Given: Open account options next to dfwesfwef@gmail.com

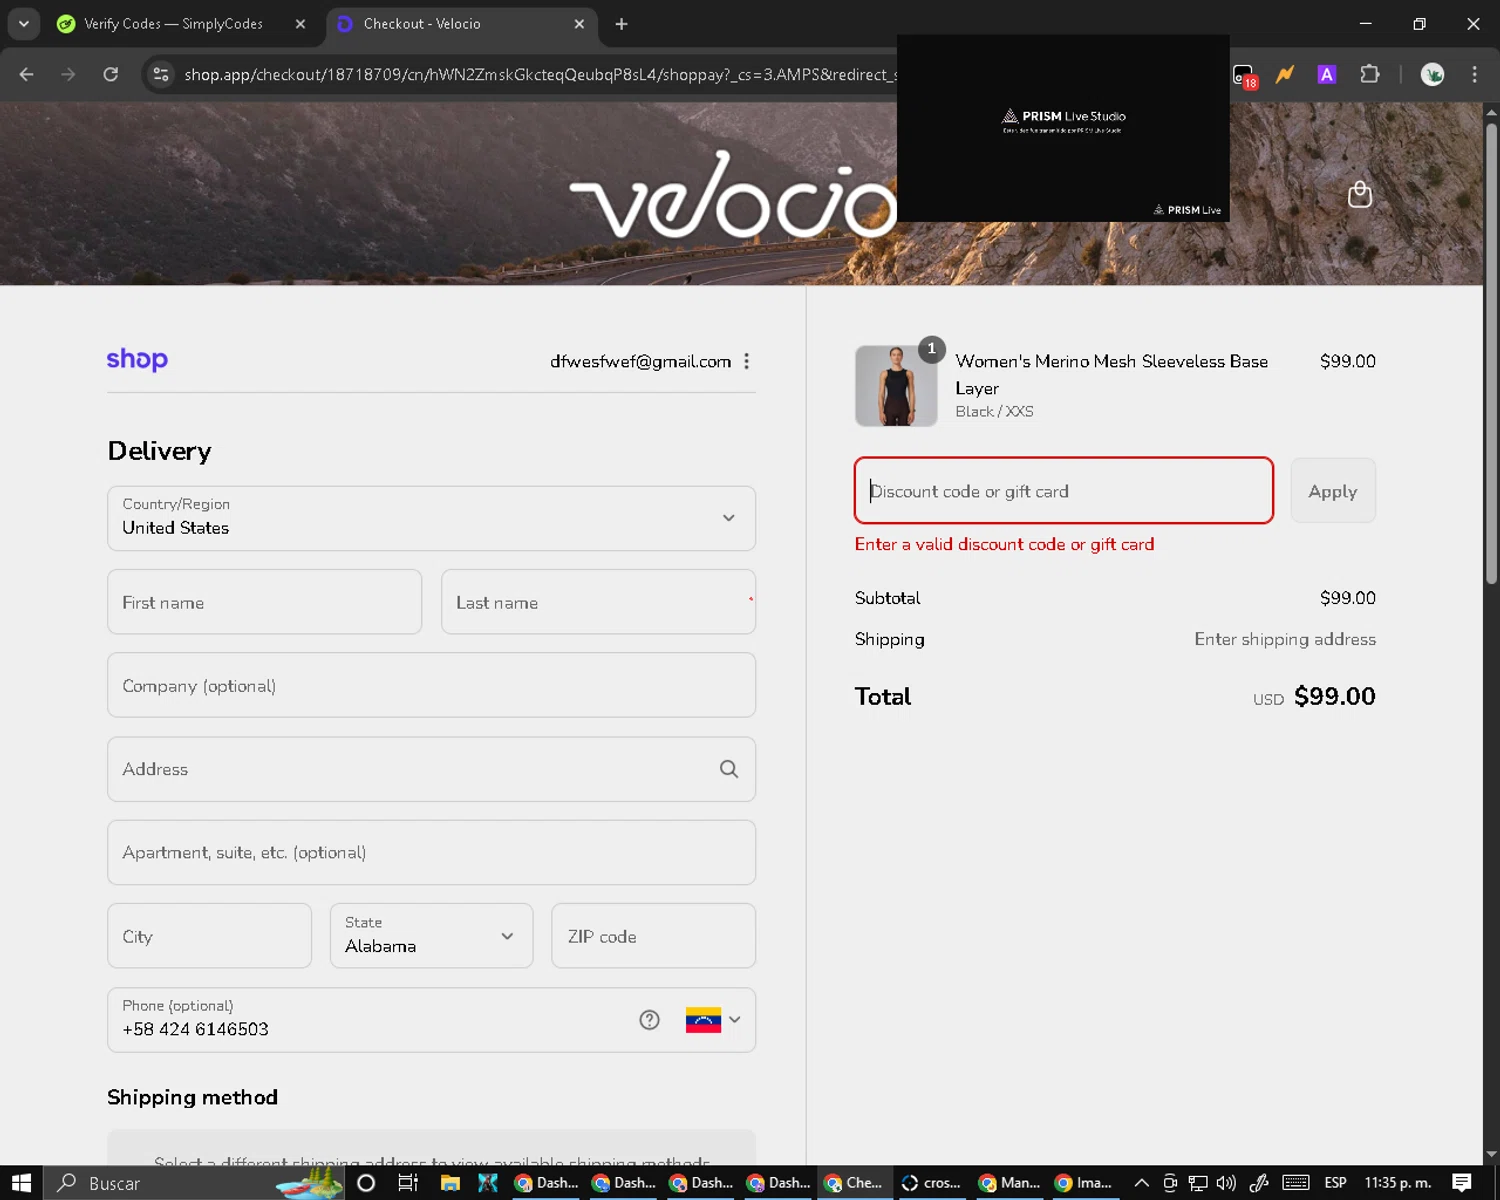Looking at the screenshot, I should point(747,361).
